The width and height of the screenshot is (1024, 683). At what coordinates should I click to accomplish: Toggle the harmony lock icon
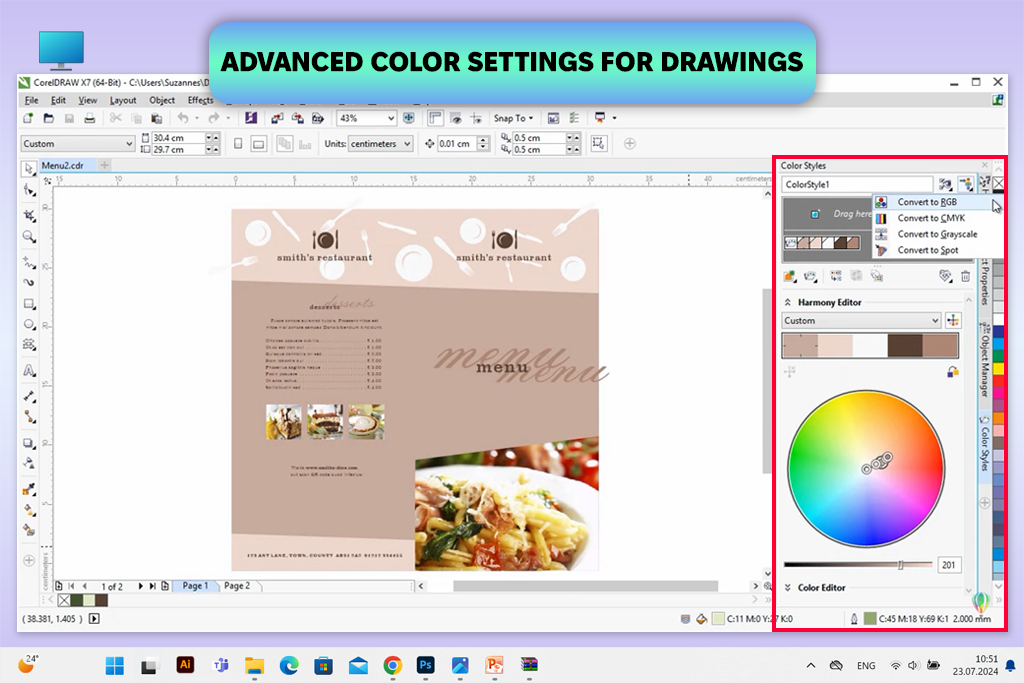953,372
